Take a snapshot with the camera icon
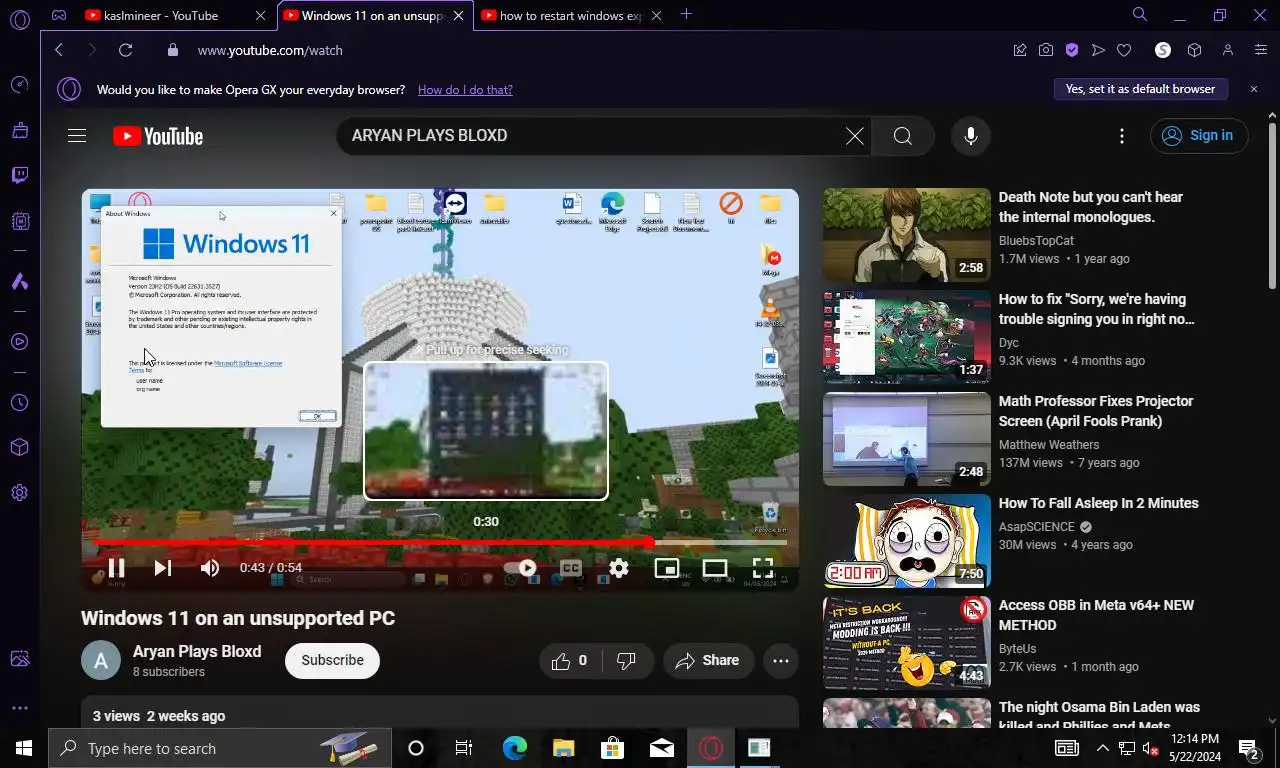Viewport: 1280px width, 768px height. (1046, 50)
